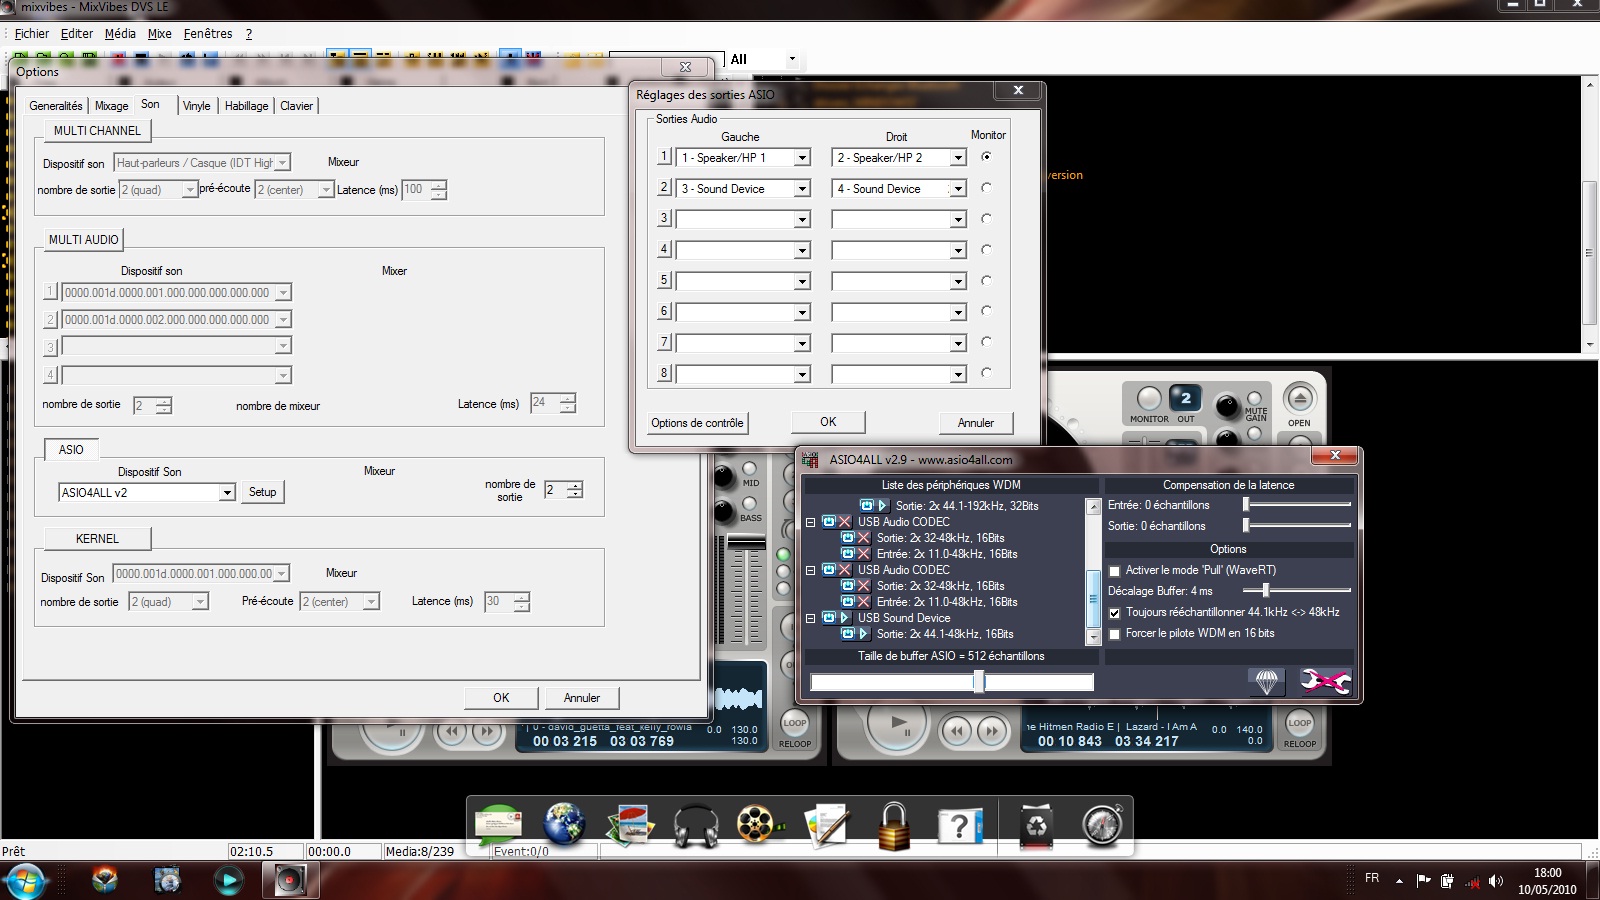
Task: Click the padlock icon in the dock
Action: tap(893, 826)
